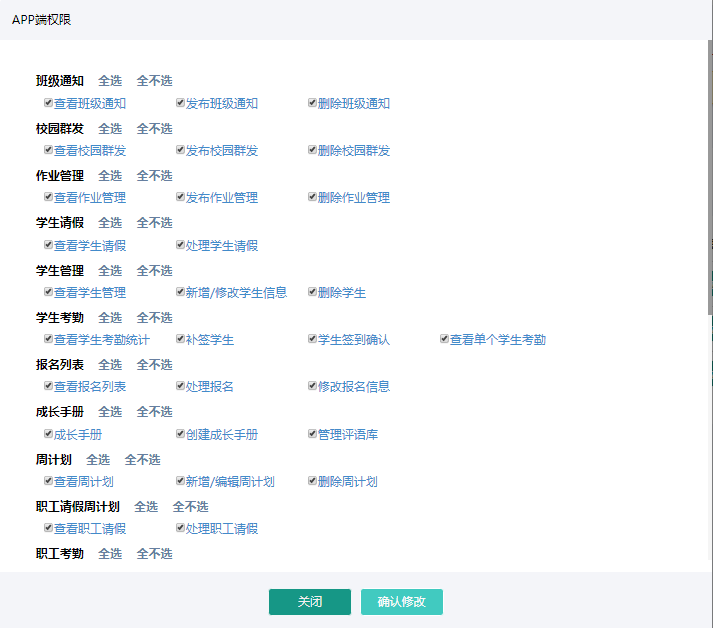Screen dimensions: 713x628
Task: Click 全选 next to 校园群发
Action: pyautogui.click(x=110, y=129)
